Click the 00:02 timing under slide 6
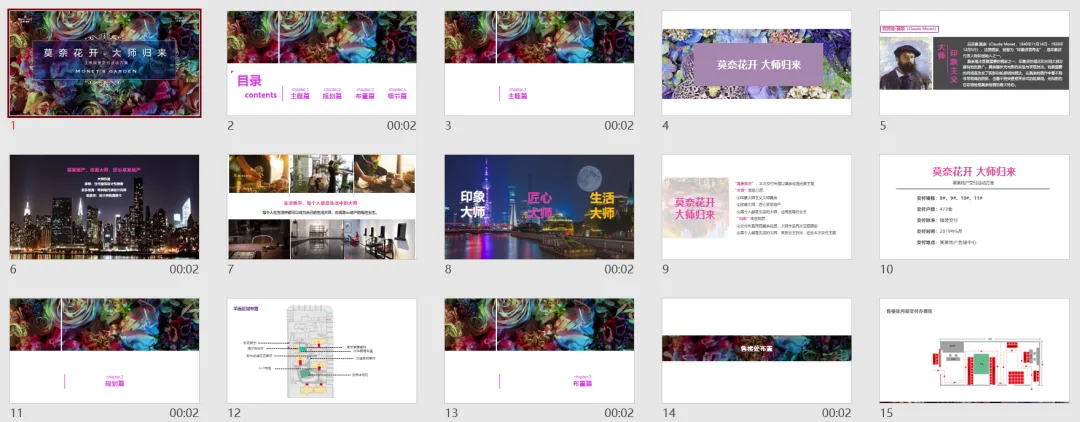 click(185, 270)
